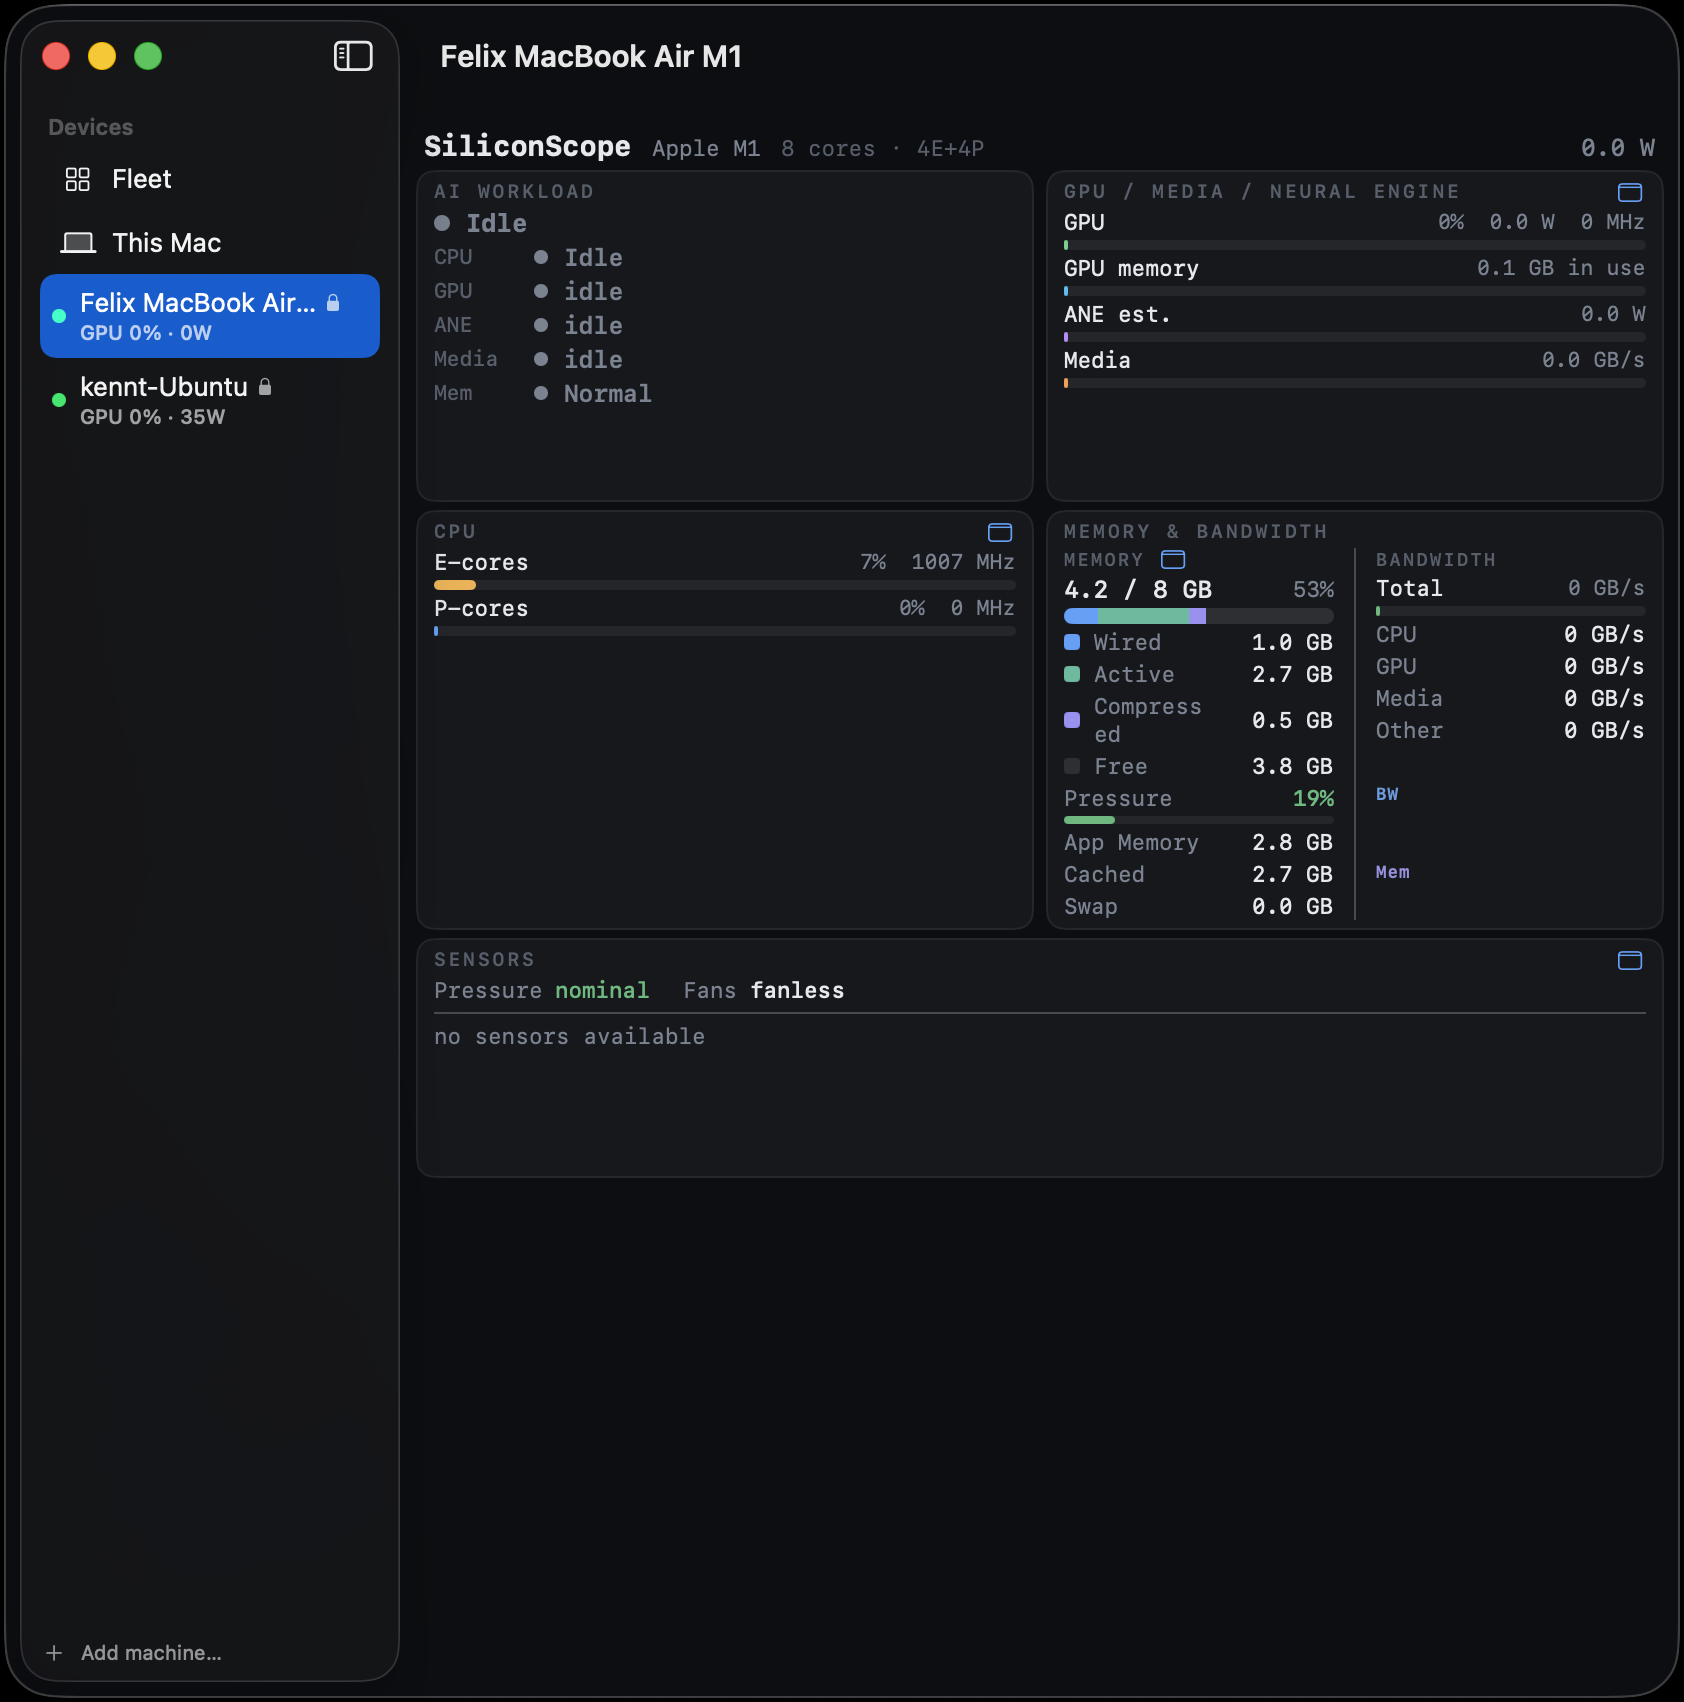Click the ANE est. label

coord(1117,314)
